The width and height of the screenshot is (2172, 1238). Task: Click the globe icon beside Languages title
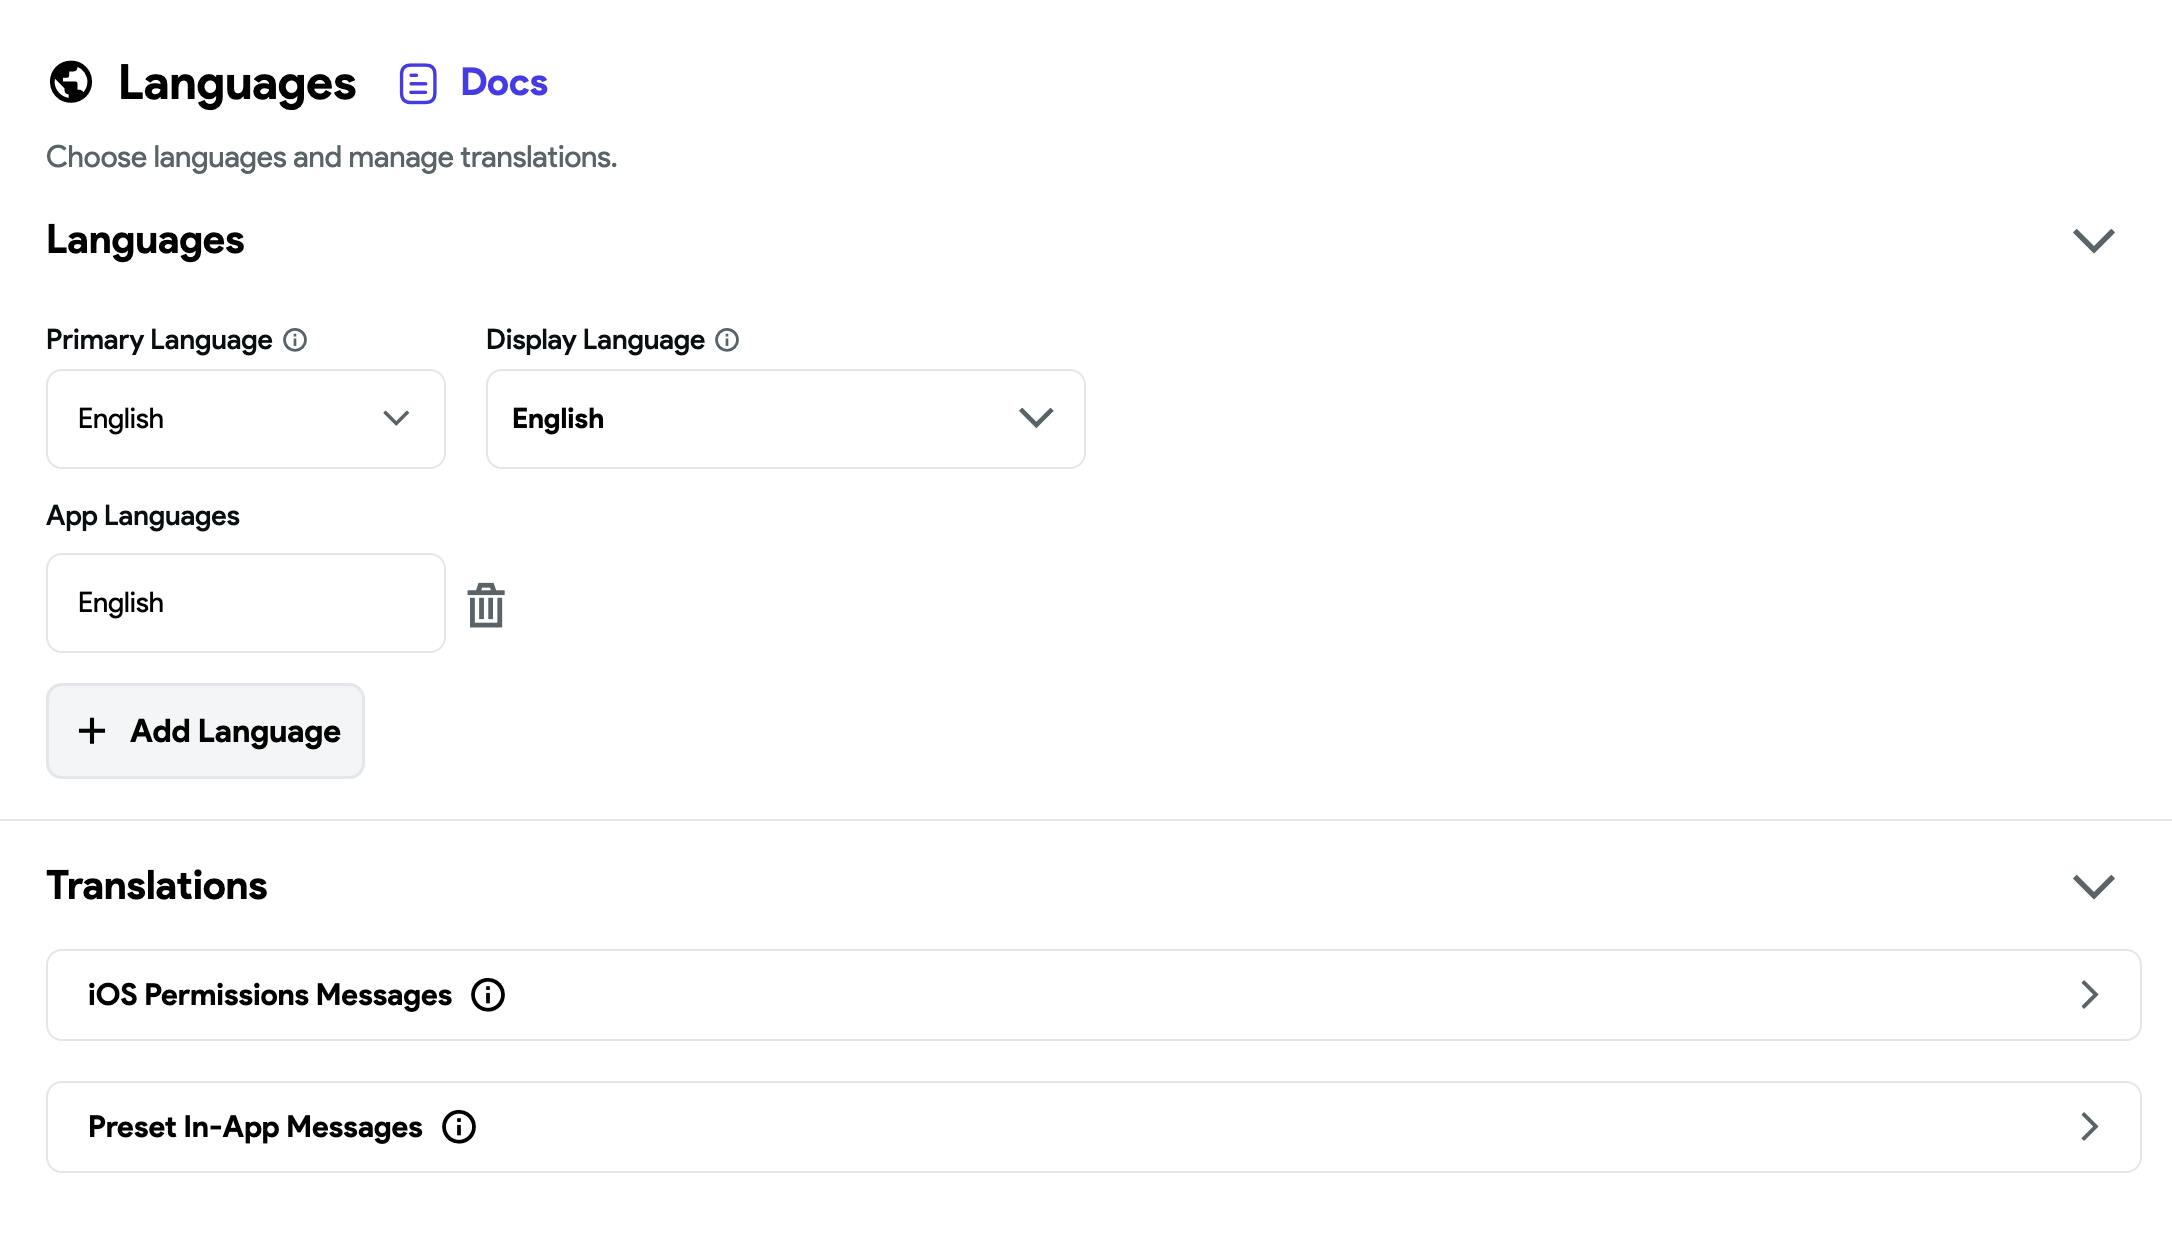71,82
